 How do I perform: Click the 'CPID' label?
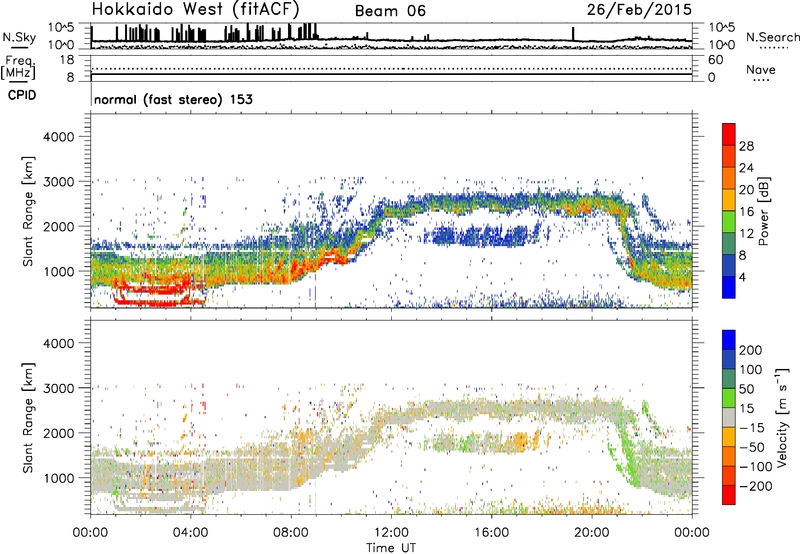pos(22,95)
